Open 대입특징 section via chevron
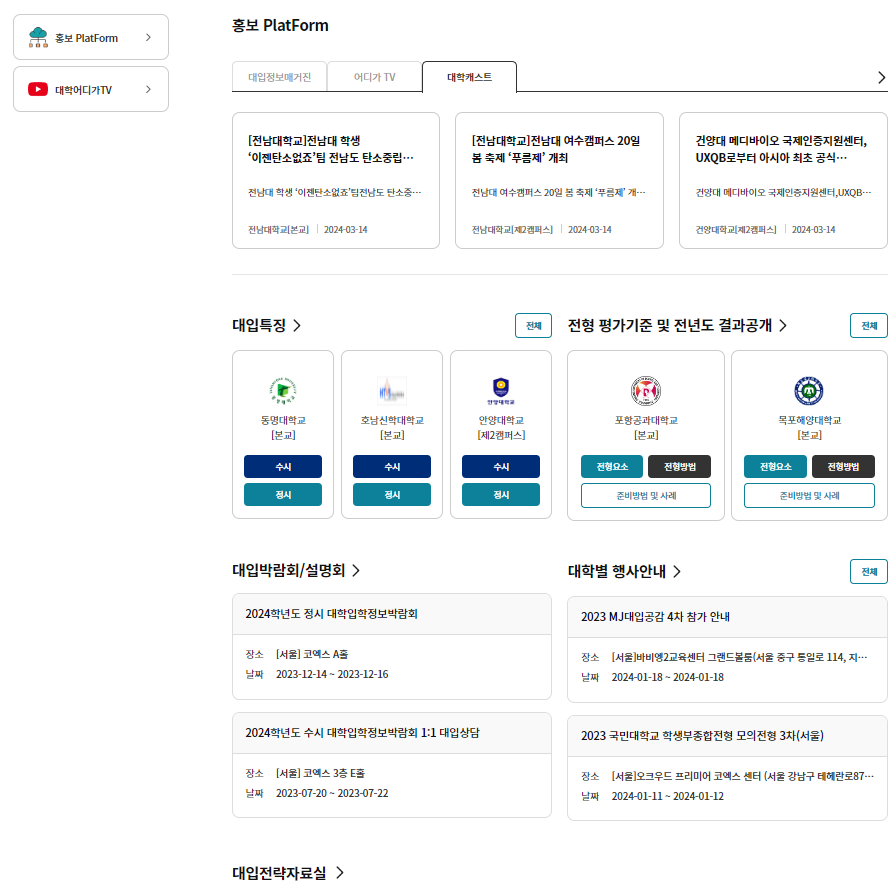891x886 pixels. click(297, 325)
